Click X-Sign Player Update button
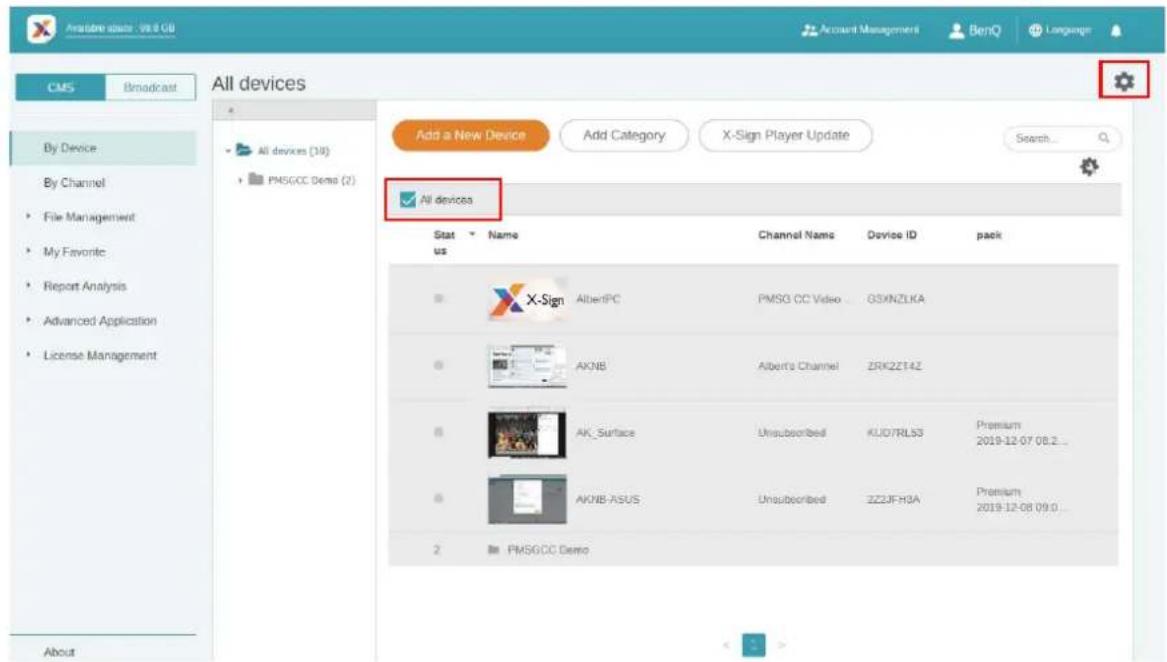 pos(785,136)
